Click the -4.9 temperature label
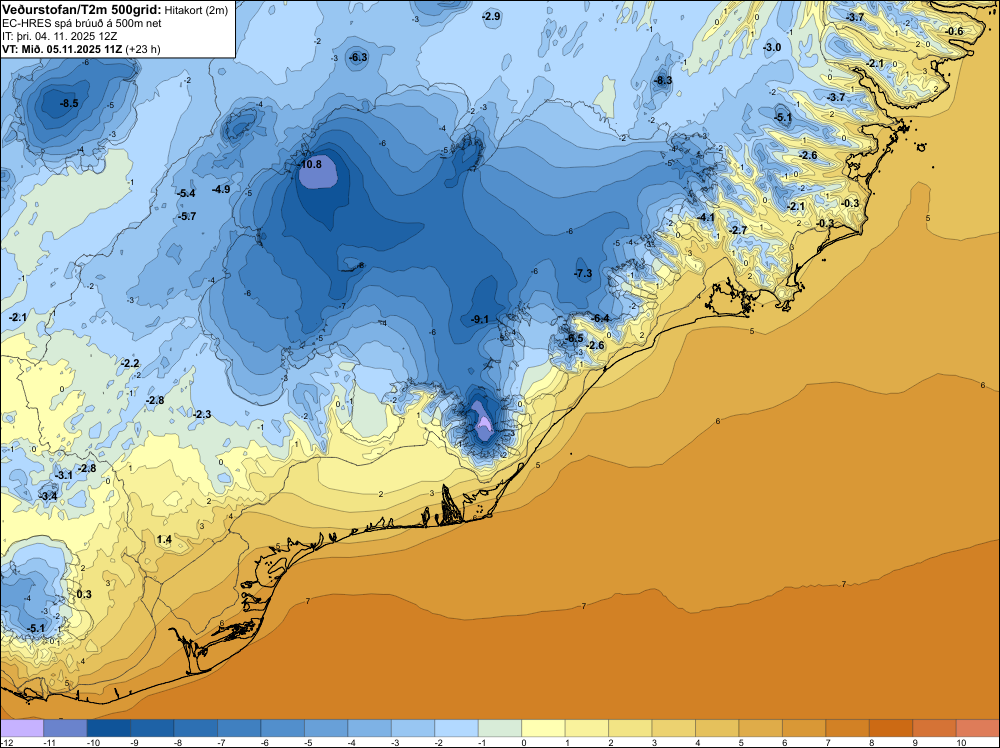The width and height of the screenshot is (1000, 748). pyautogui.click(x=221, y=189)
